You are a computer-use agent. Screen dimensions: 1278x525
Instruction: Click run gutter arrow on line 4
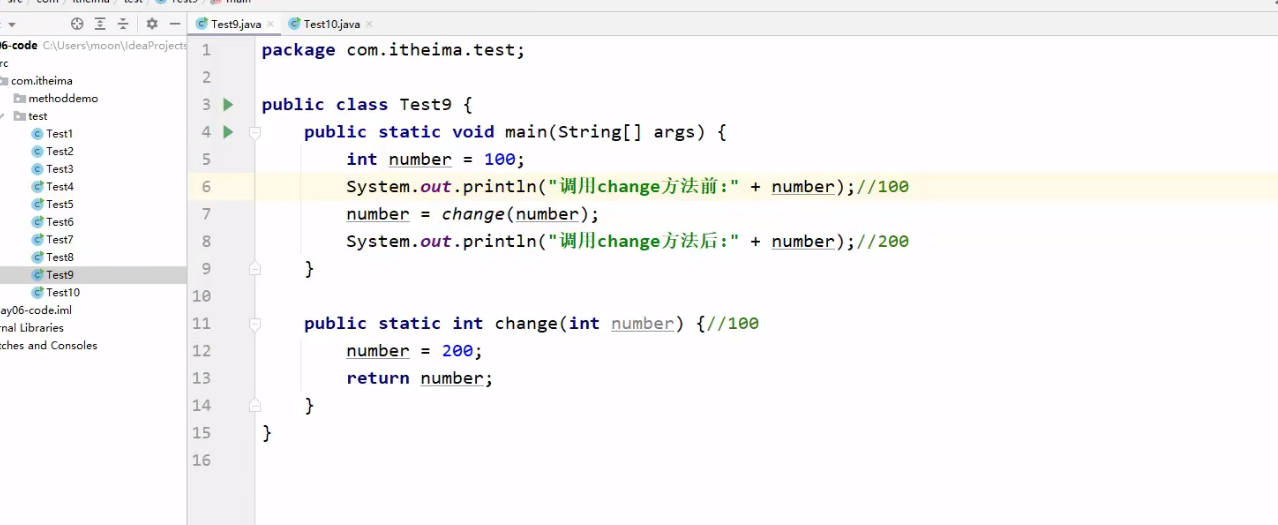pyautogui.click(x=228, y=131)
